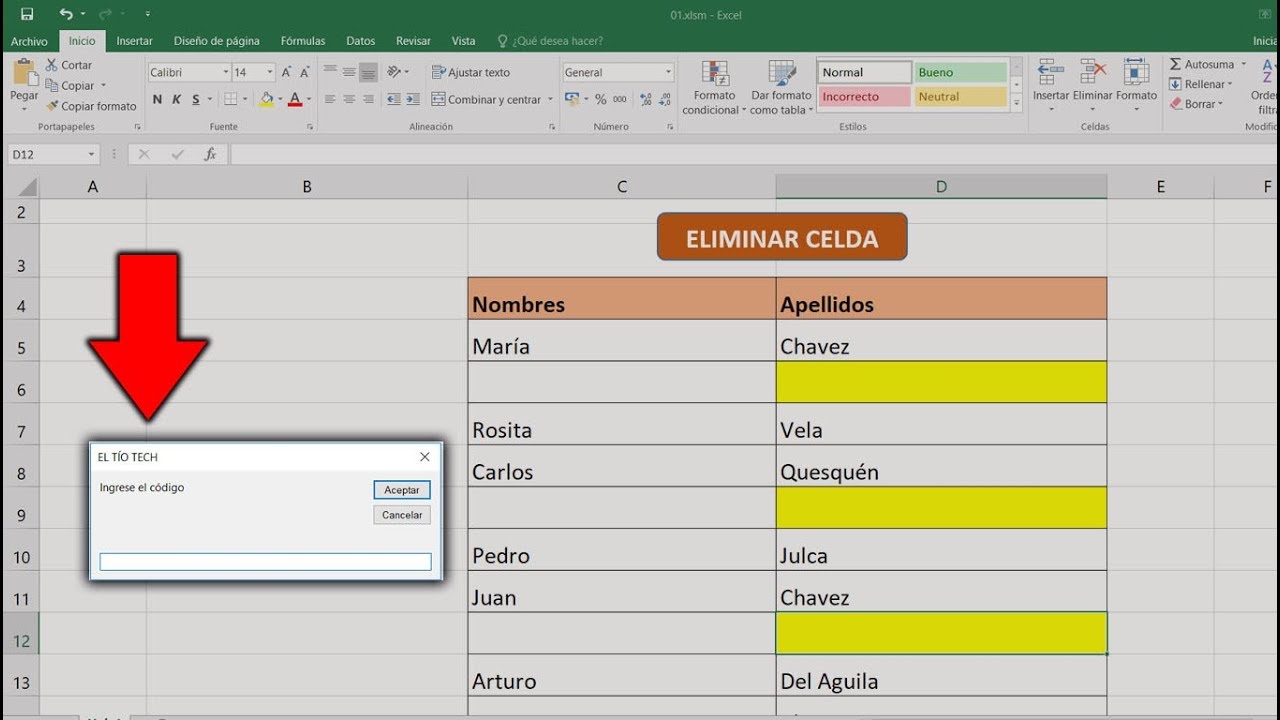The height and width of the screenshot is (720, 1280).
Task: Expand the cell styles gallery
Action: [x=1017, y=103]
